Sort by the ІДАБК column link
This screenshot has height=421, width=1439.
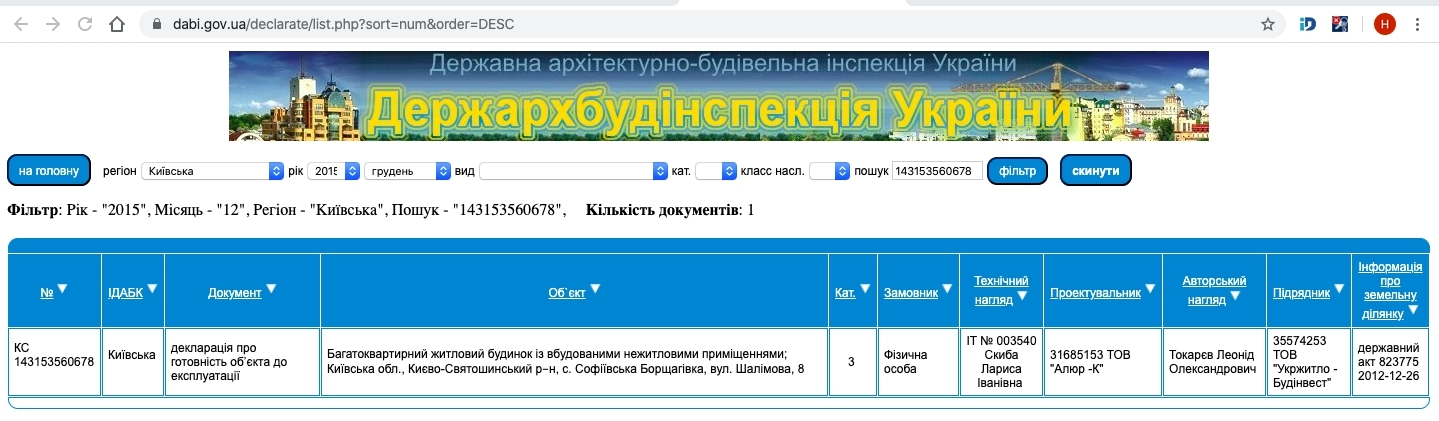(x=125, y=293)
